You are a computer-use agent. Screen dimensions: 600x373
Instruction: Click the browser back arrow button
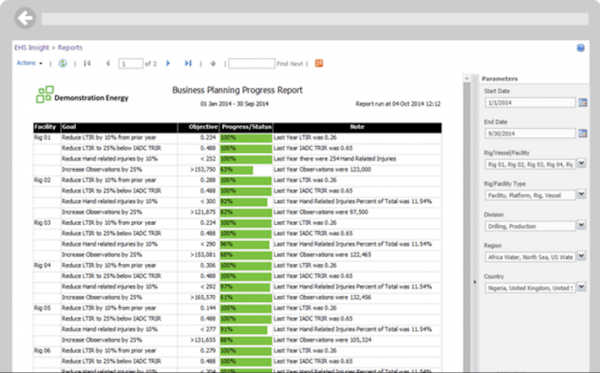click(x=25, y=18)
